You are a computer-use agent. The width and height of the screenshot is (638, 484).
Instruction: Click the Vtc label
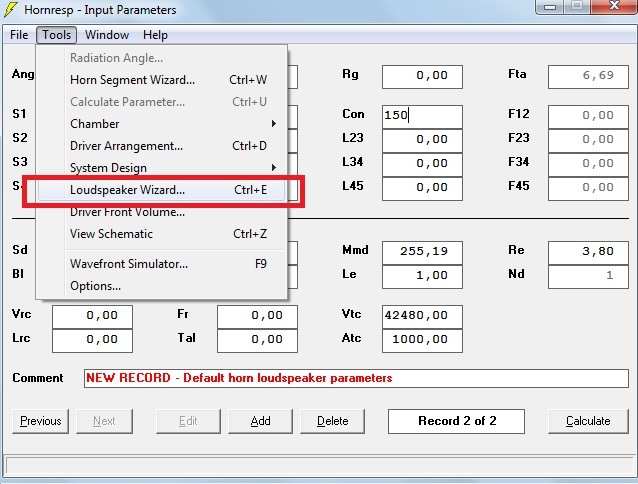pyautogui.click(x=352, y=314)
